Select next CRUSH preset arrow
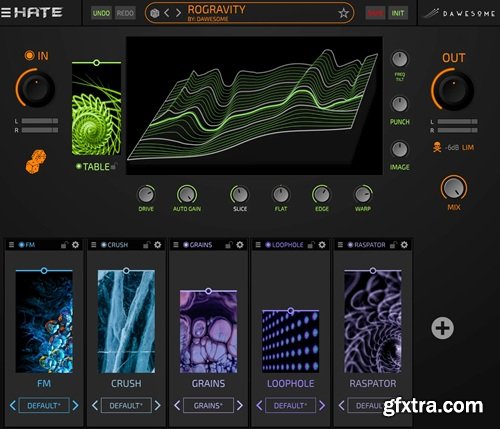The width and height of the screenshot is (500, 429). point(157,406)
